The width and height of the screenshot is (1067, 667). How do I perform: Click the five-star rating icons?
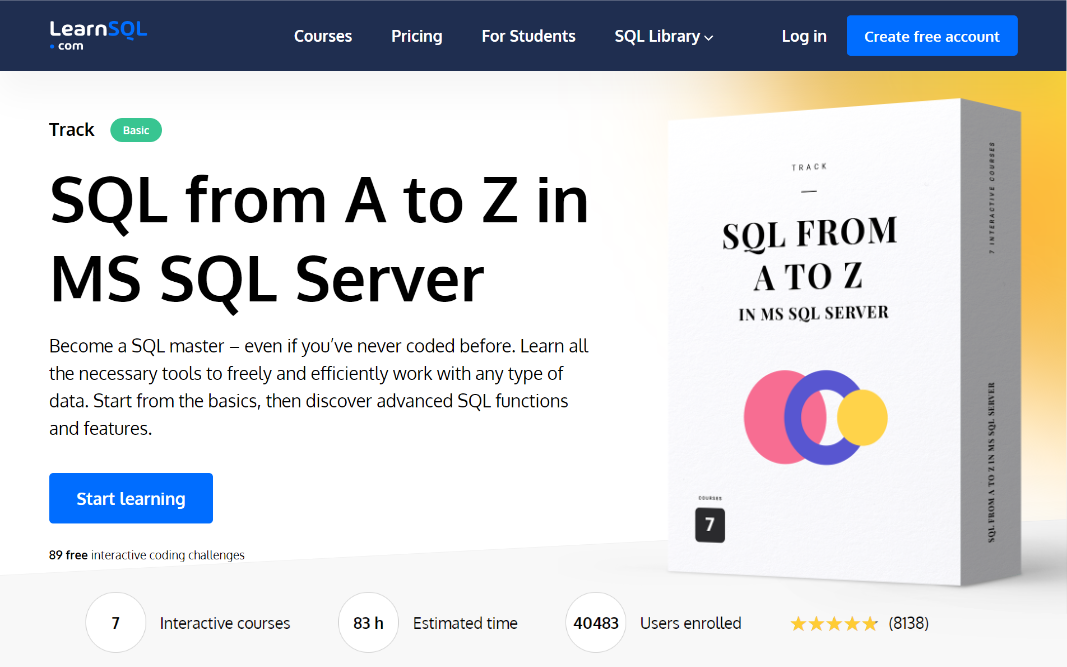pos(834,623)
